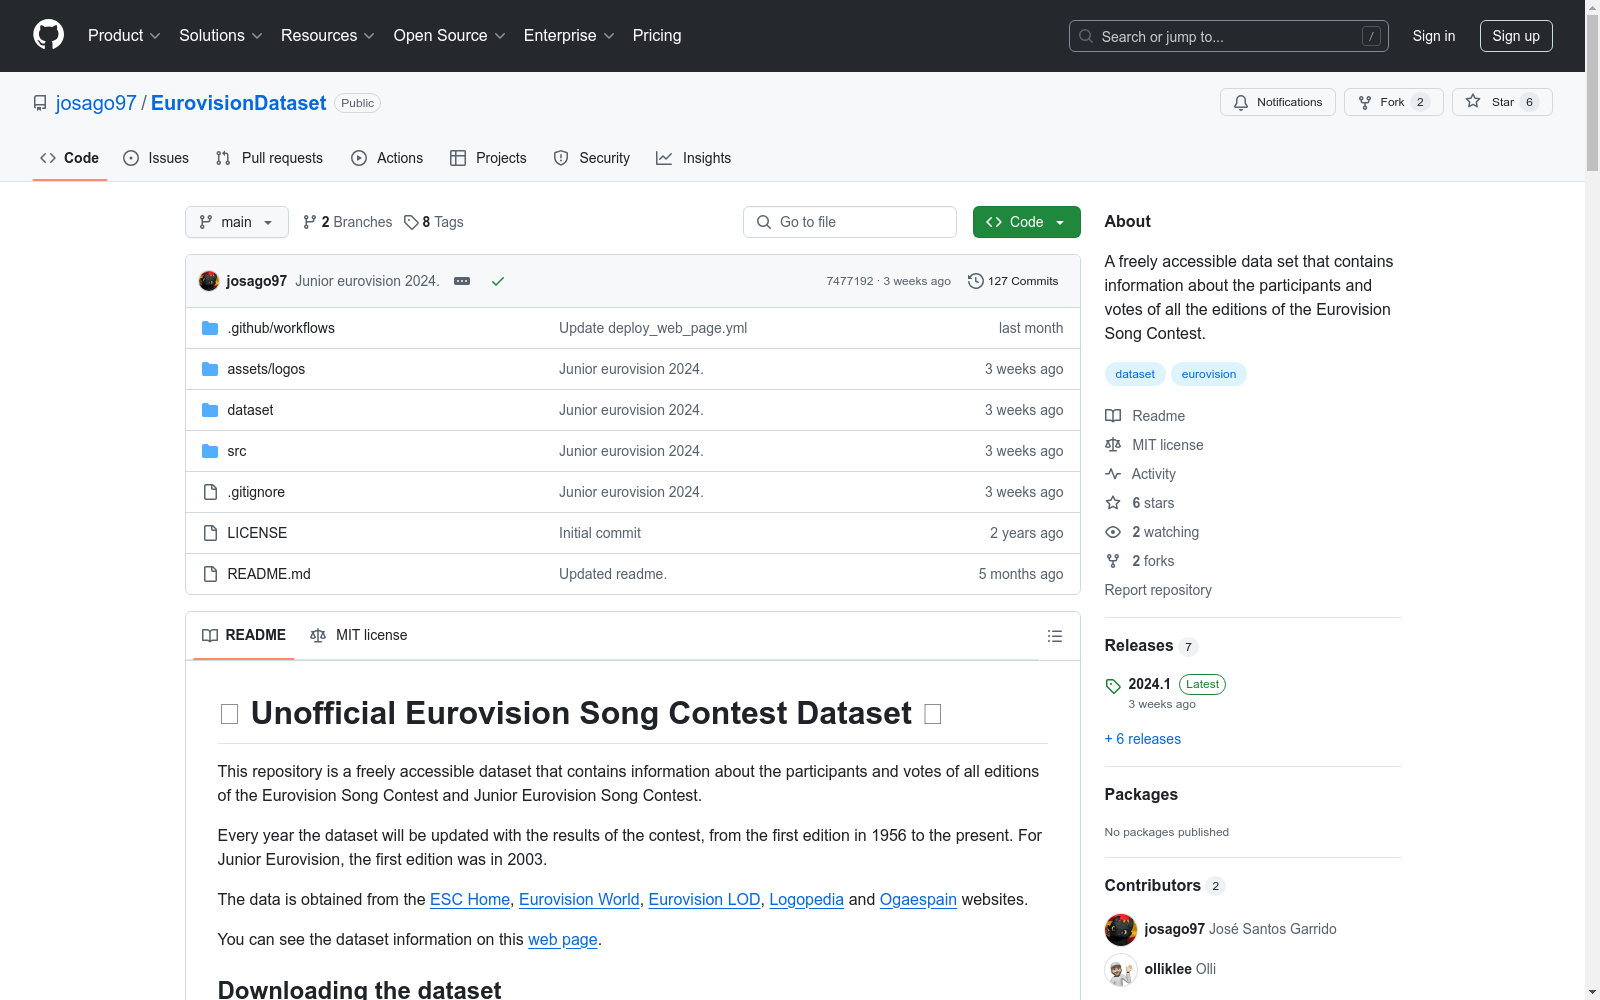
Task: Open the LICENSE file
Action: click(x=257, y=533)
